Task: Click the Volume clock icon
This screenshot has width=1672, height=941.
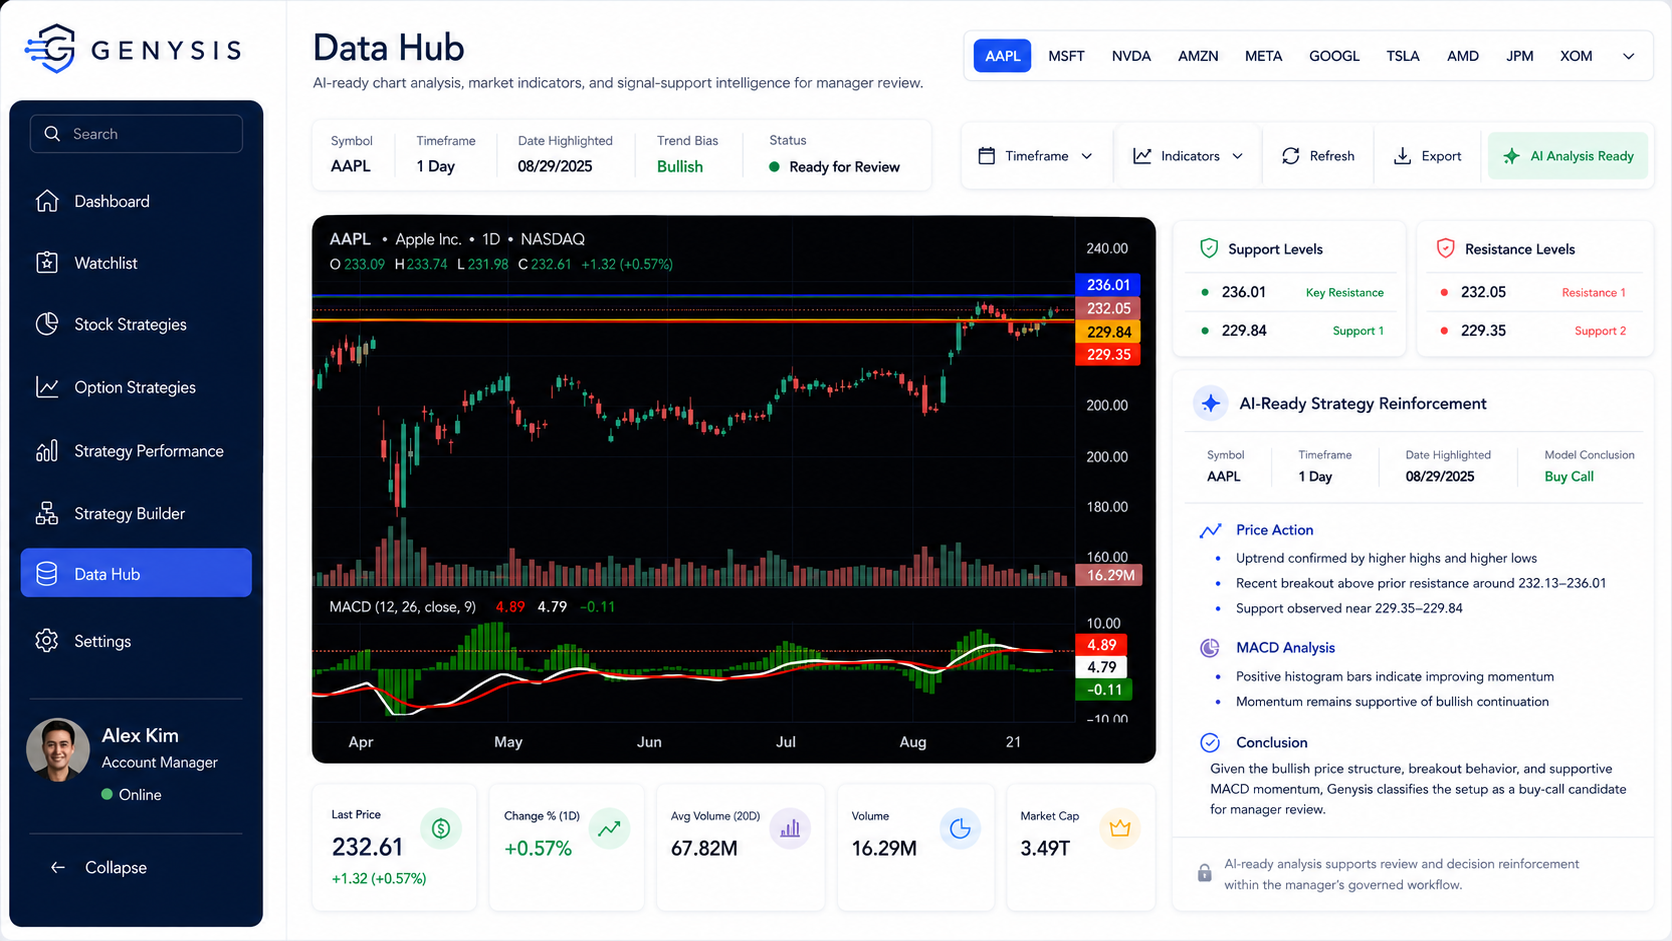Action: point(960,828)
